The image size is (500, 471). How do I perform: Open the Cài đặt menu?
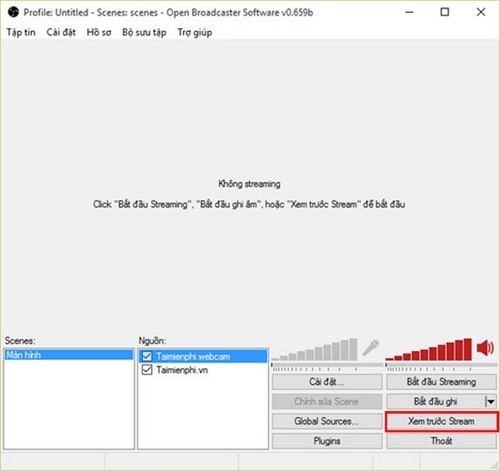[61, 32]
